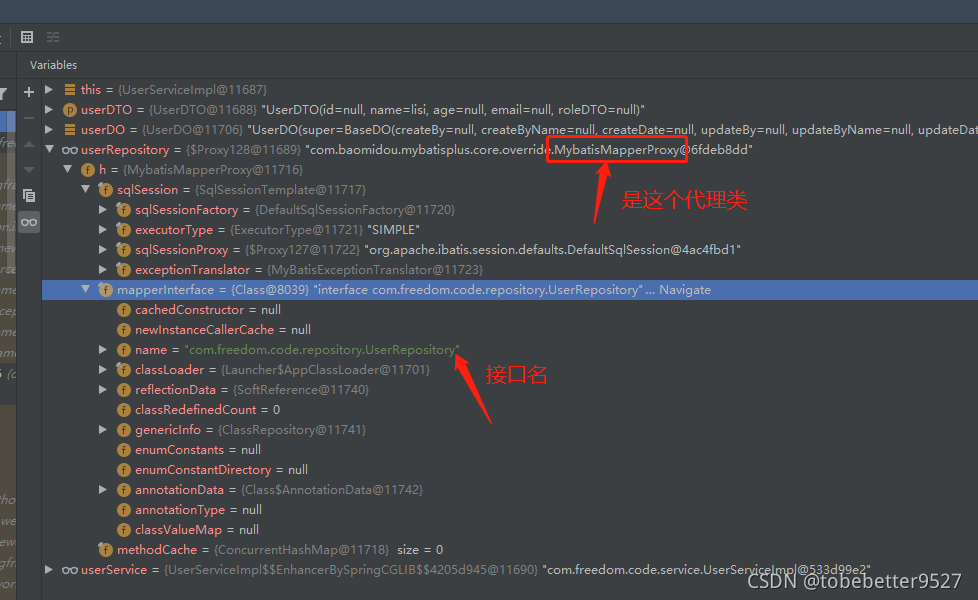Click the field icon beside cachedConstructor
Screen dimensions: 978x600
click(123, 310)
